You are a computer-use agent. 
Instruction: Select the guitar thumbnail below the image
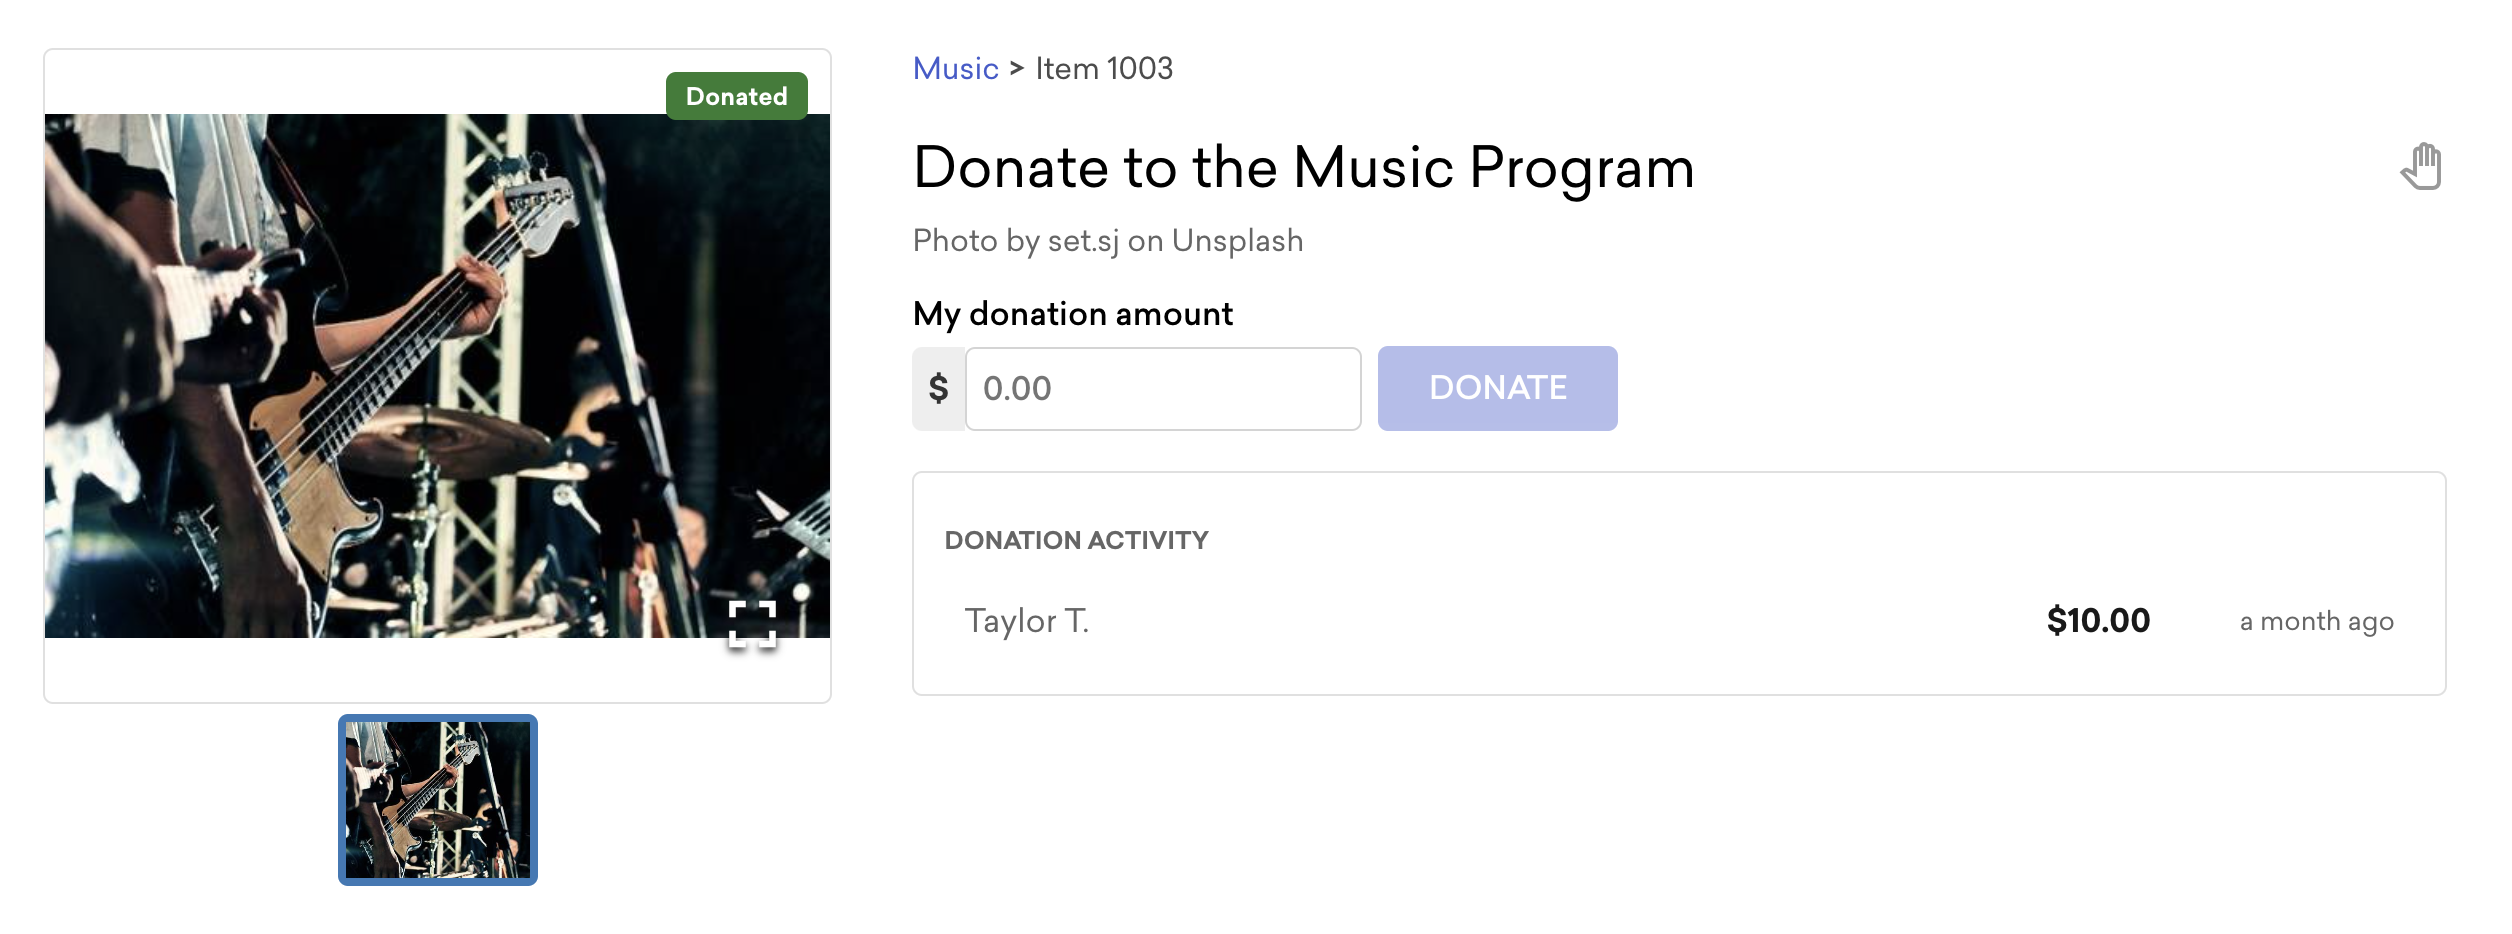438,800
